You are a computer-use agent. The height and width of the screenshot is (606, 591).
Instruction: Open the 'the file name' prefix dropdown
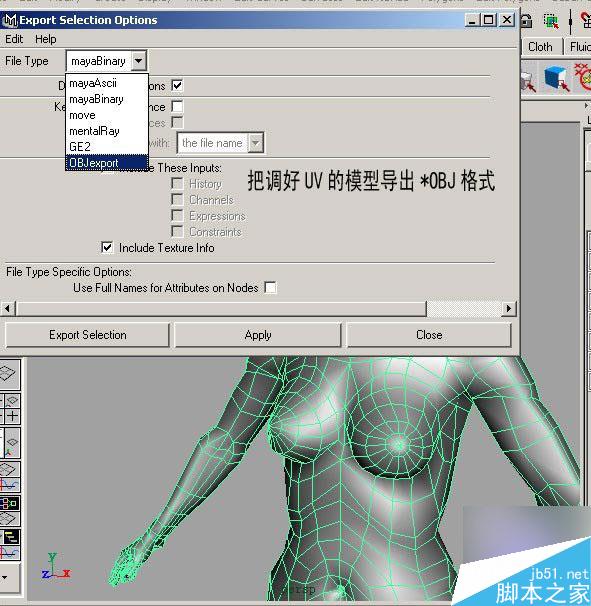click(x=255, y=143)
